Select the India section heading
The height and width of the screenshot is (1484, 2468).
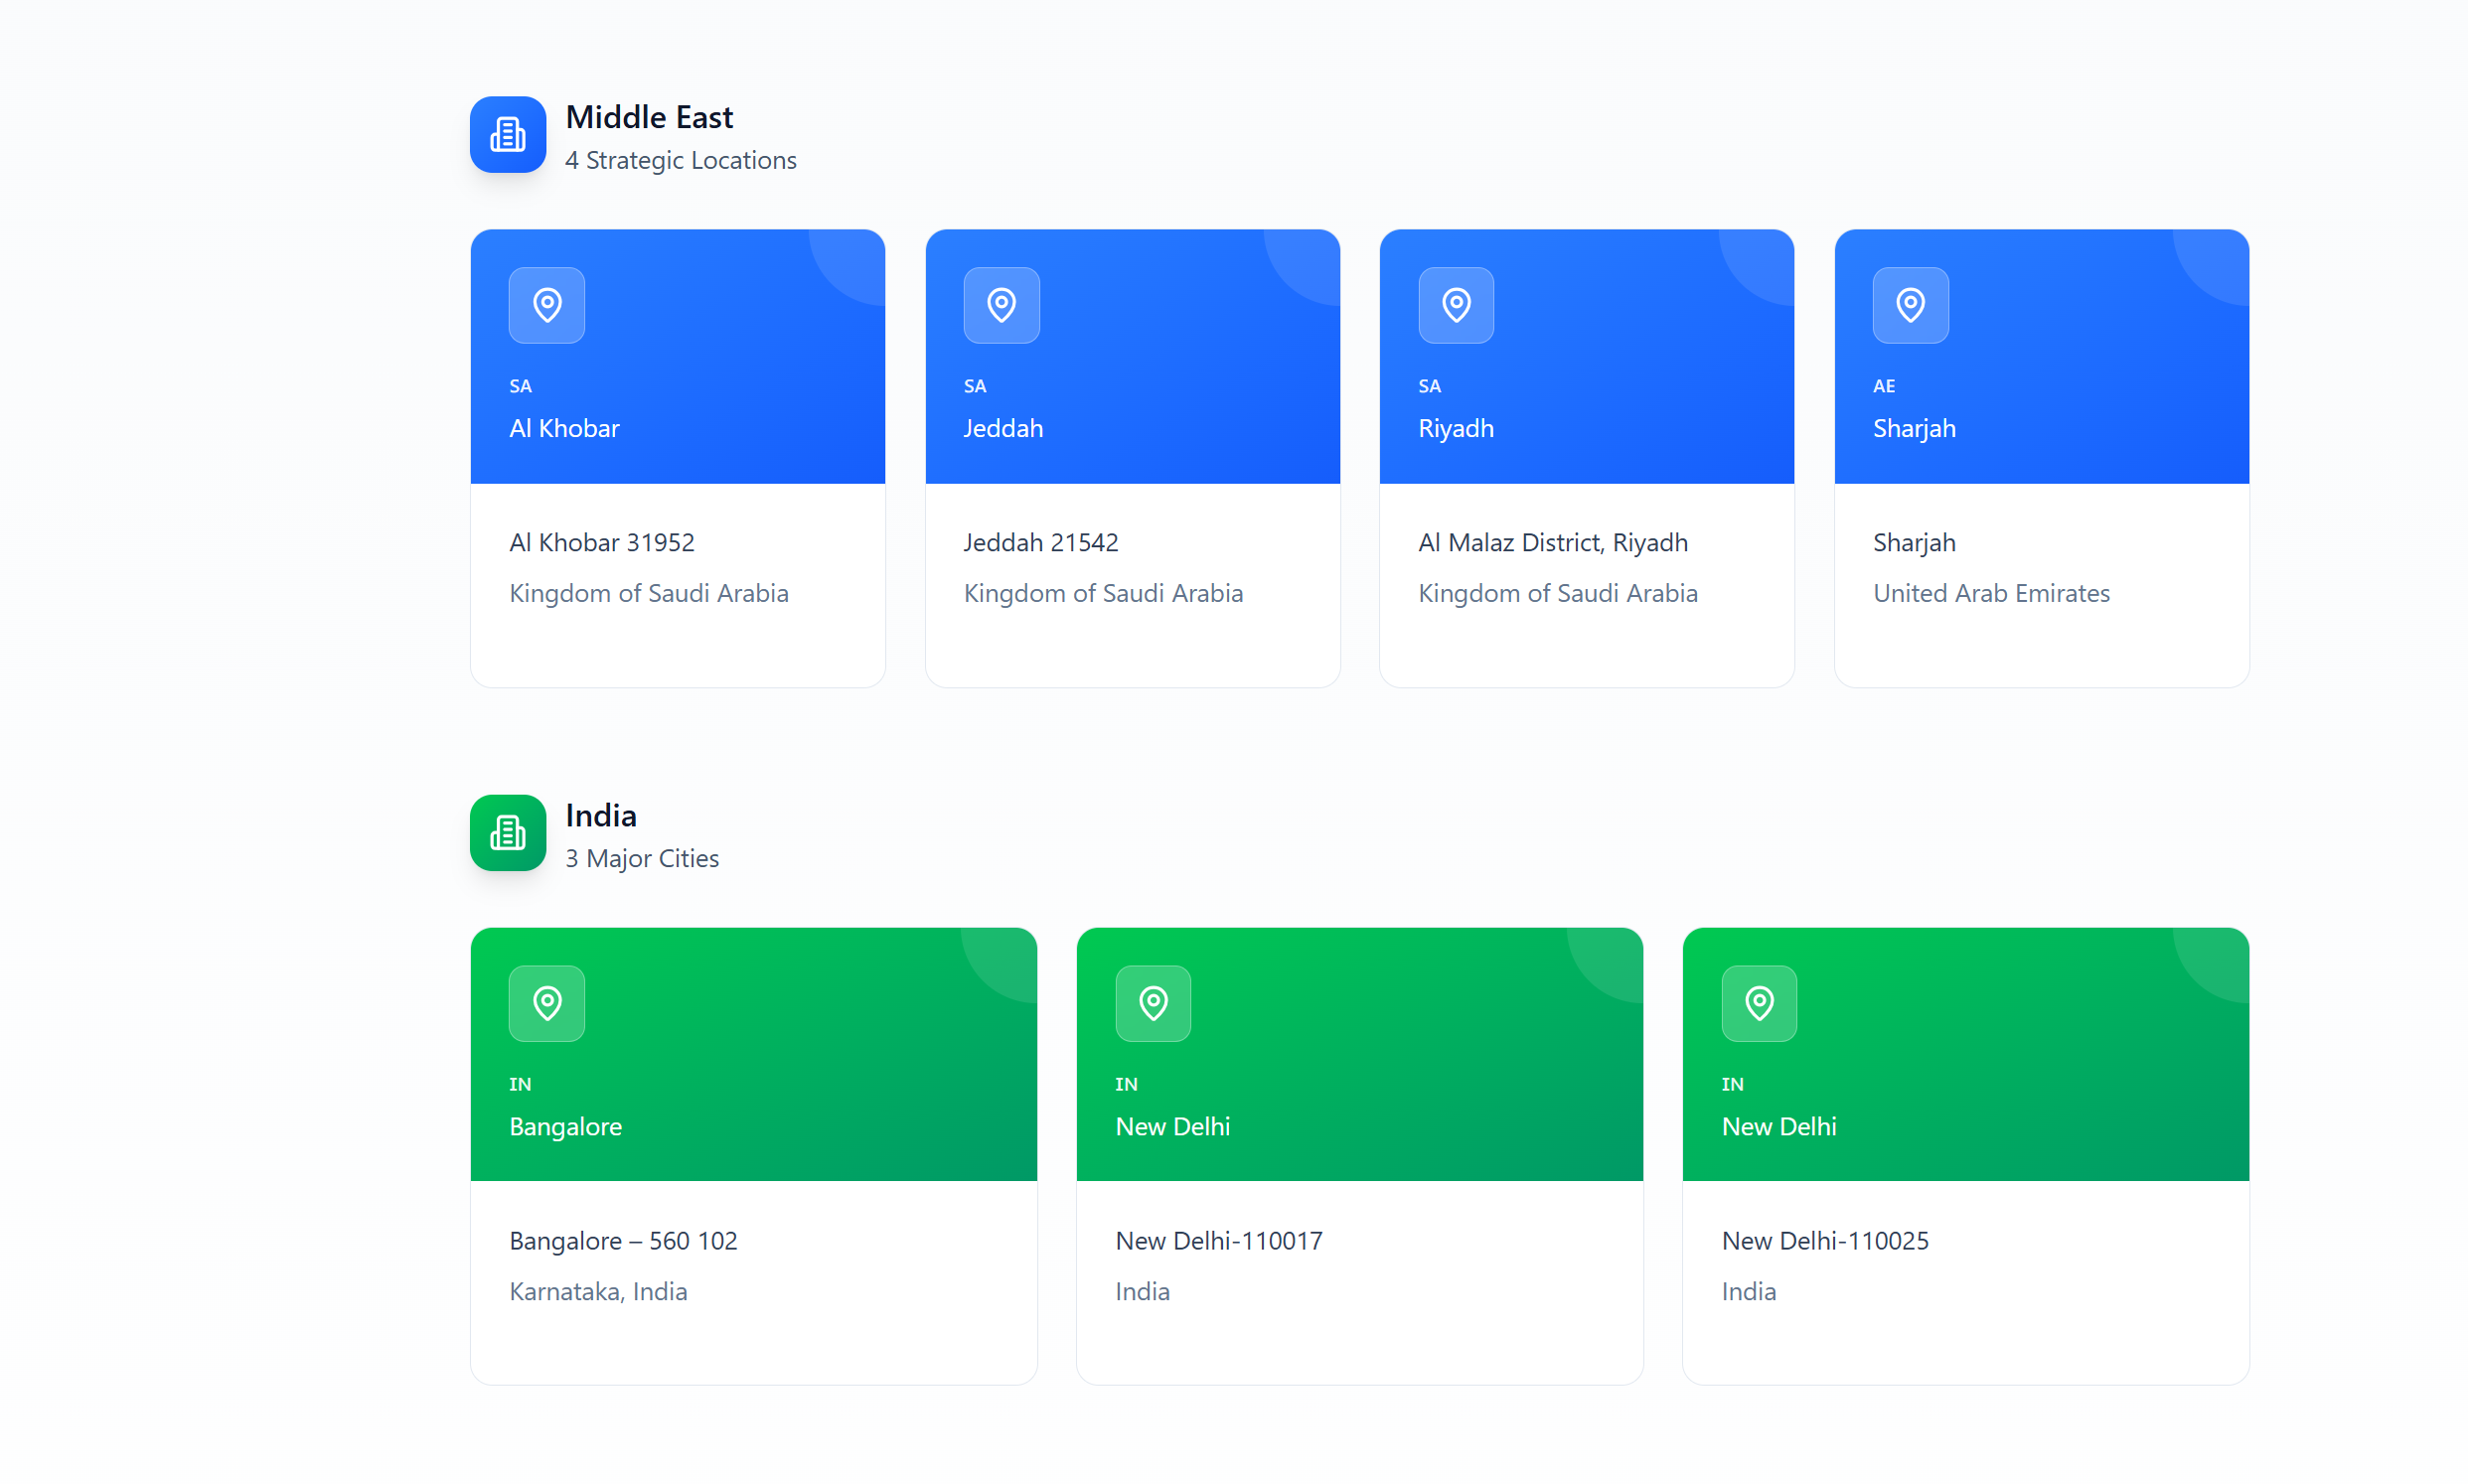coord(600,815)
